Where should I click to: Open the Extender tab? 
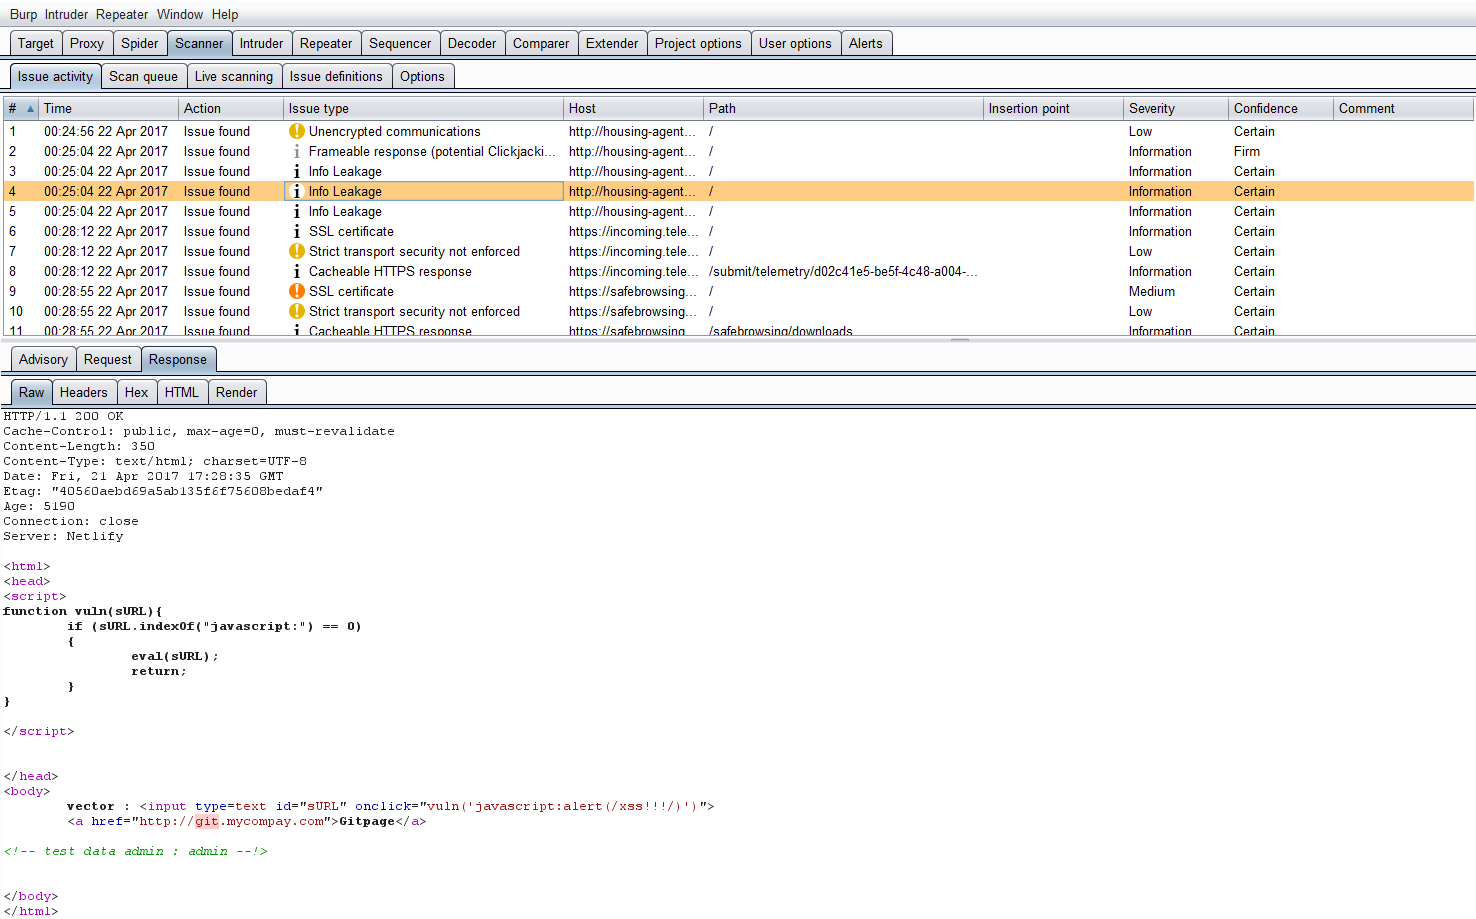[612, 43]
